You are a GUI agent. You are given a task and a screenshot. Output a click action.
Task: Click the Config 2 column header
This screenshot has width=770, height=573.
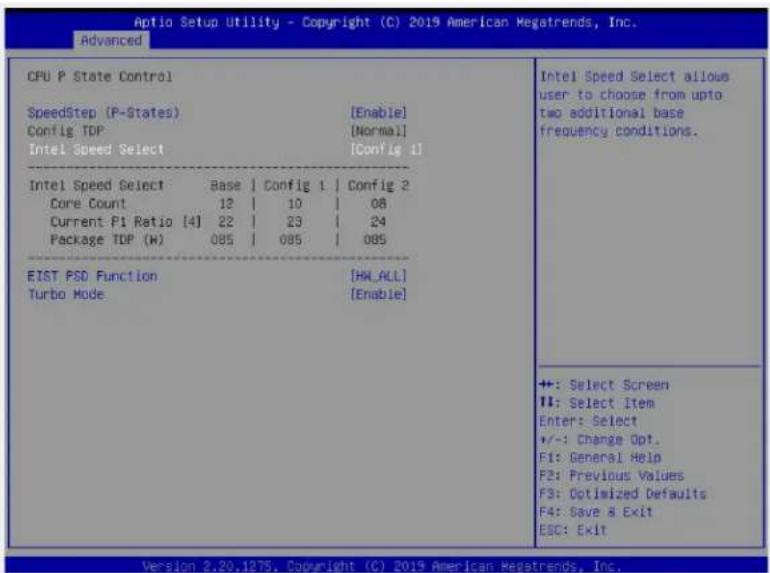378,185
